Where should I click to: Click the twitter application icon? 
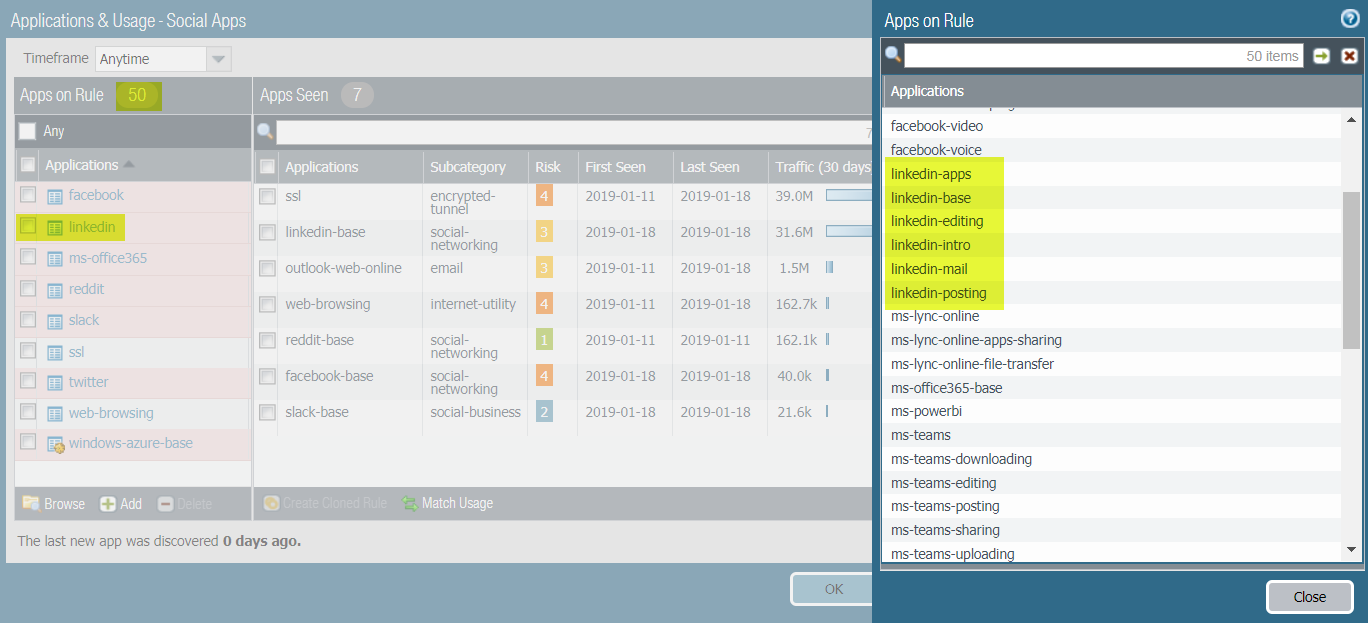tap(55, 383)
